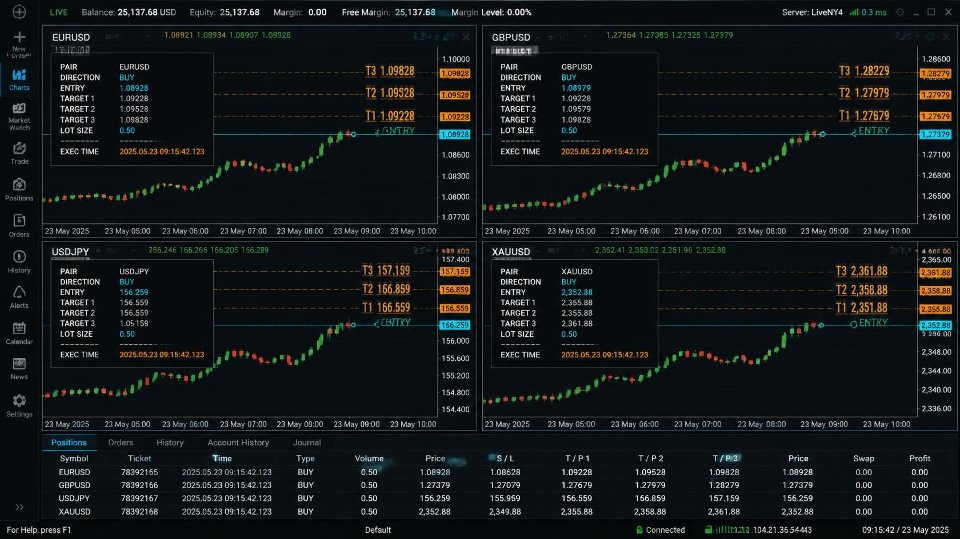The image size is (960, 539).
Task: Click USDJPY T/P 1 value 156.559
Action: click(577, 499)
